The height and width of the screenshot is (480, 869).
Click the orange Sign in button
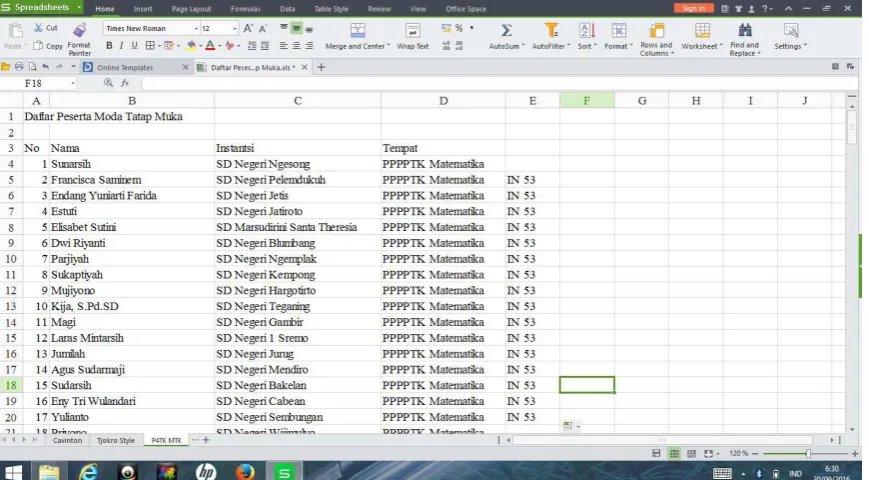point(693,8)
